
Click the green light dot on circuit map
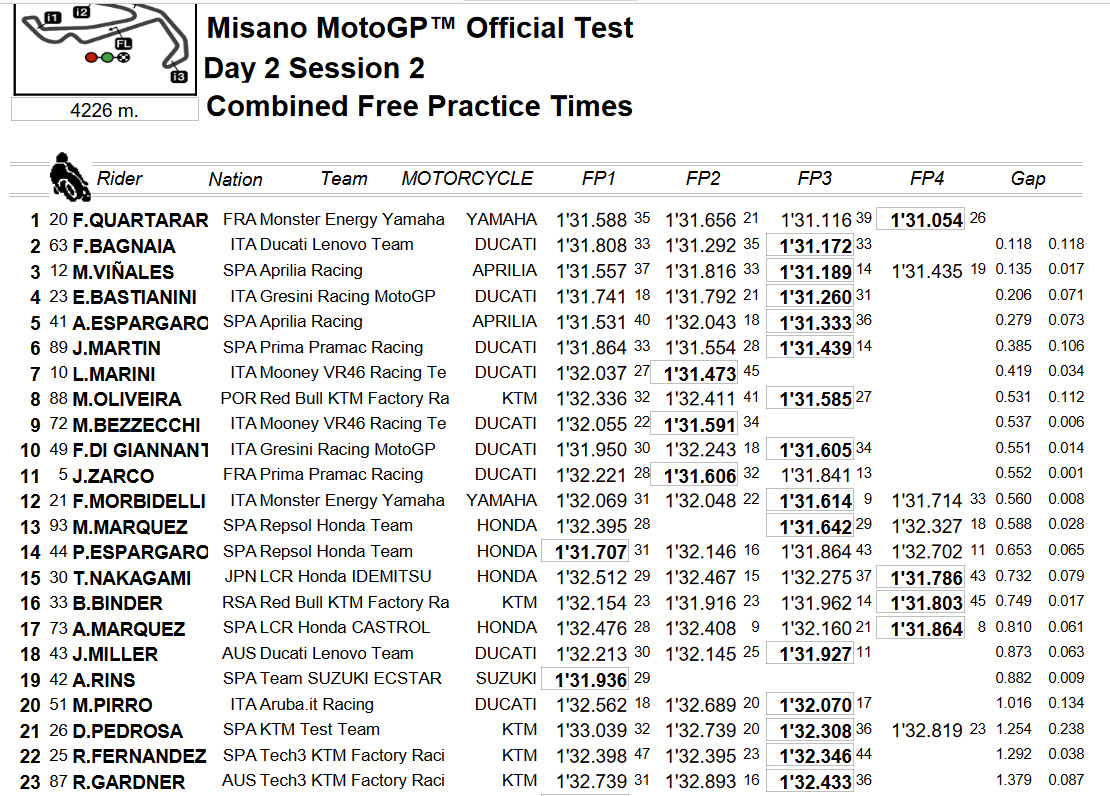(x=106, y=57)
